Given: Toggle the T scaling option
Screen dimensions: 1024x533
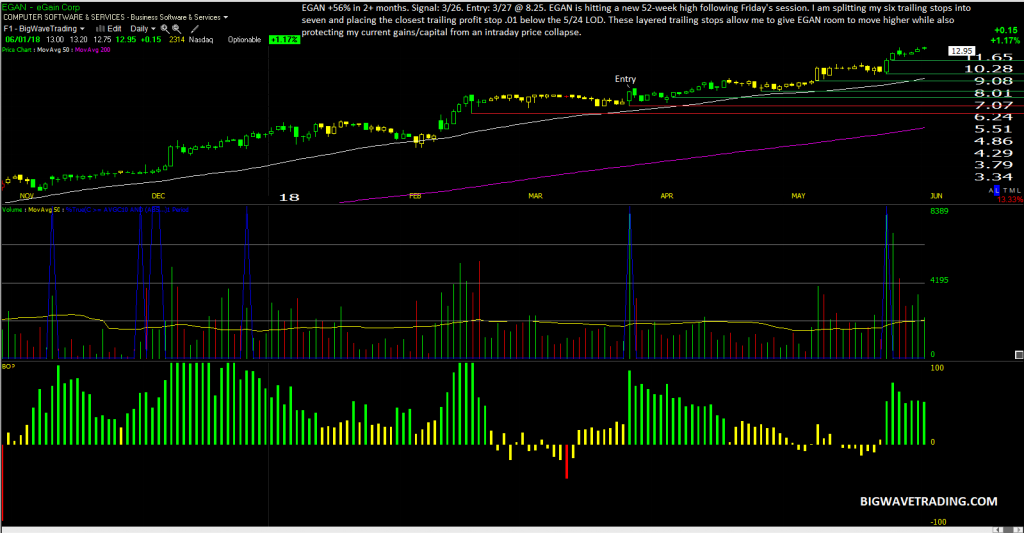Looking at the screenshot, I should (1005, 191).
